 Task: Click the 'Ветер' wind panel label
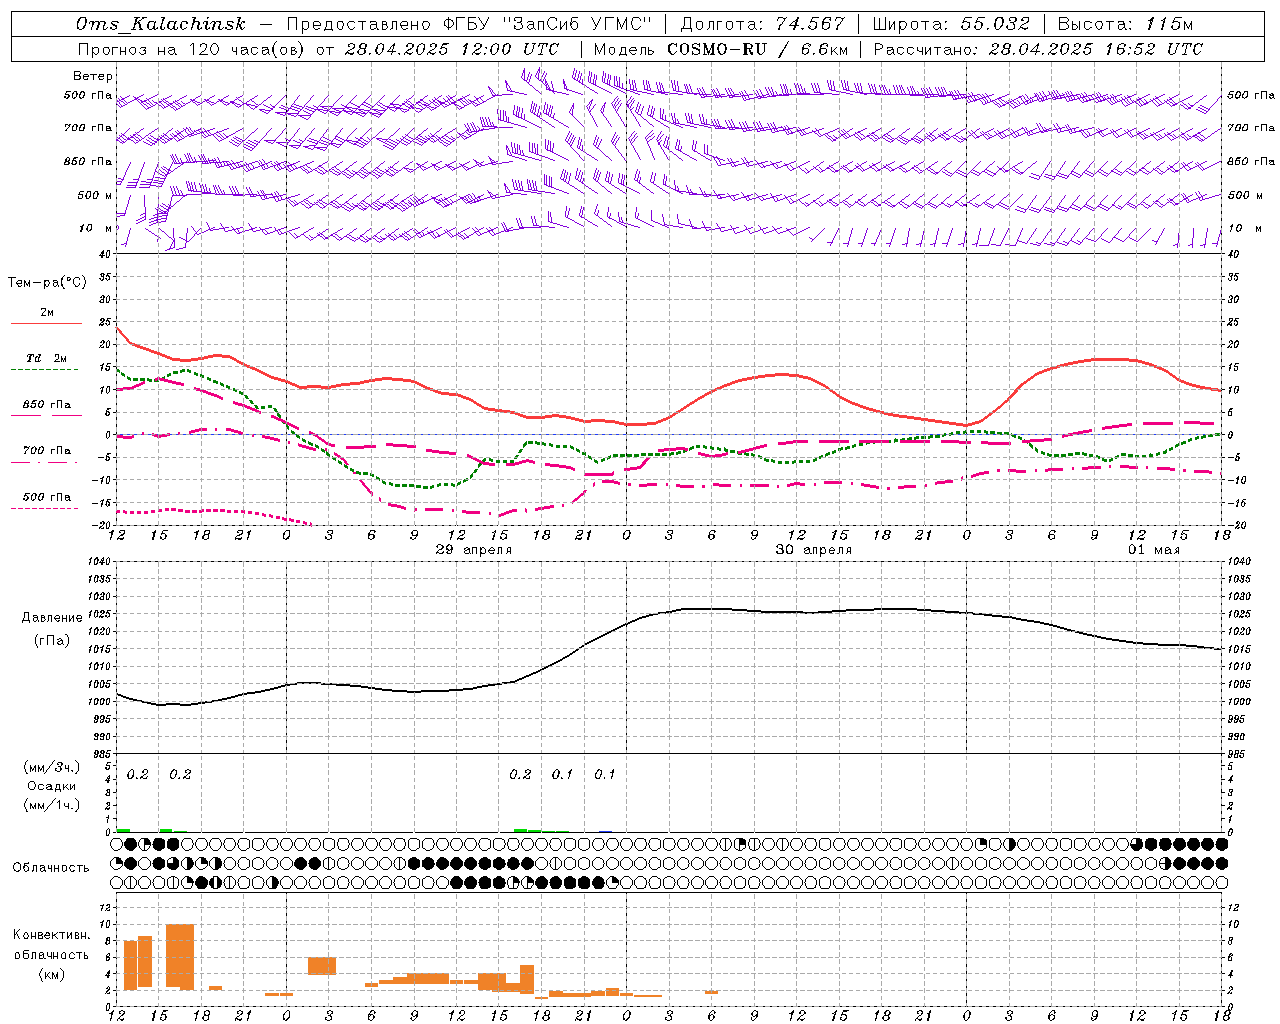(x=93, y=76)
